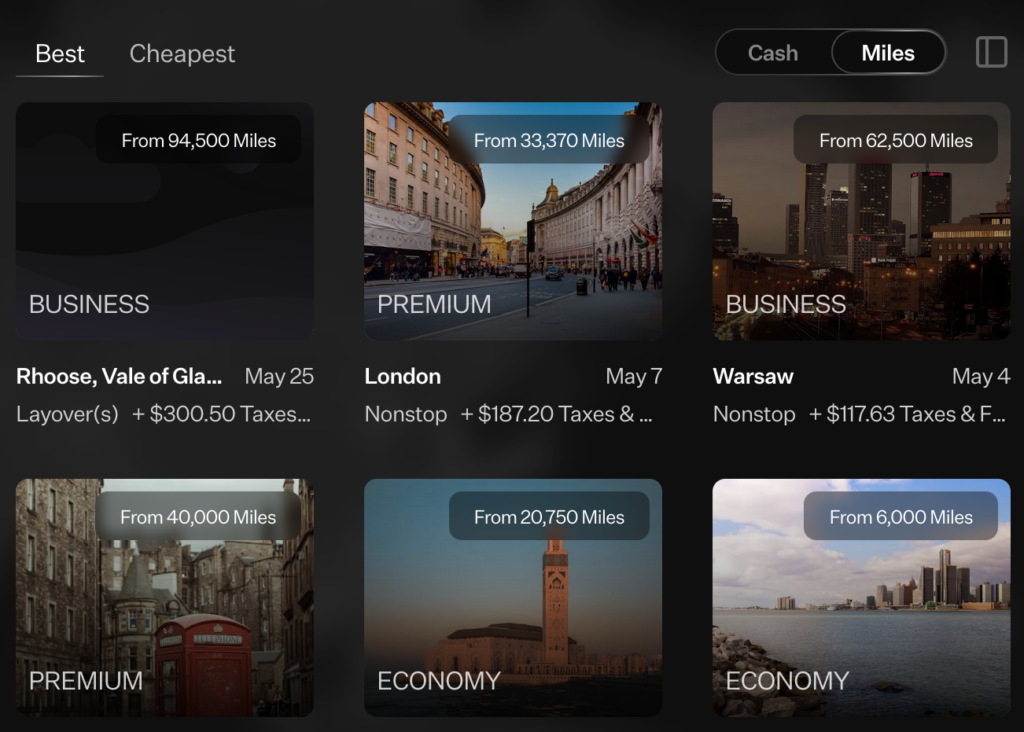
Task: Click the From 94,500 Miles badge
Action: pyautogui.click(x=198, y=141)
